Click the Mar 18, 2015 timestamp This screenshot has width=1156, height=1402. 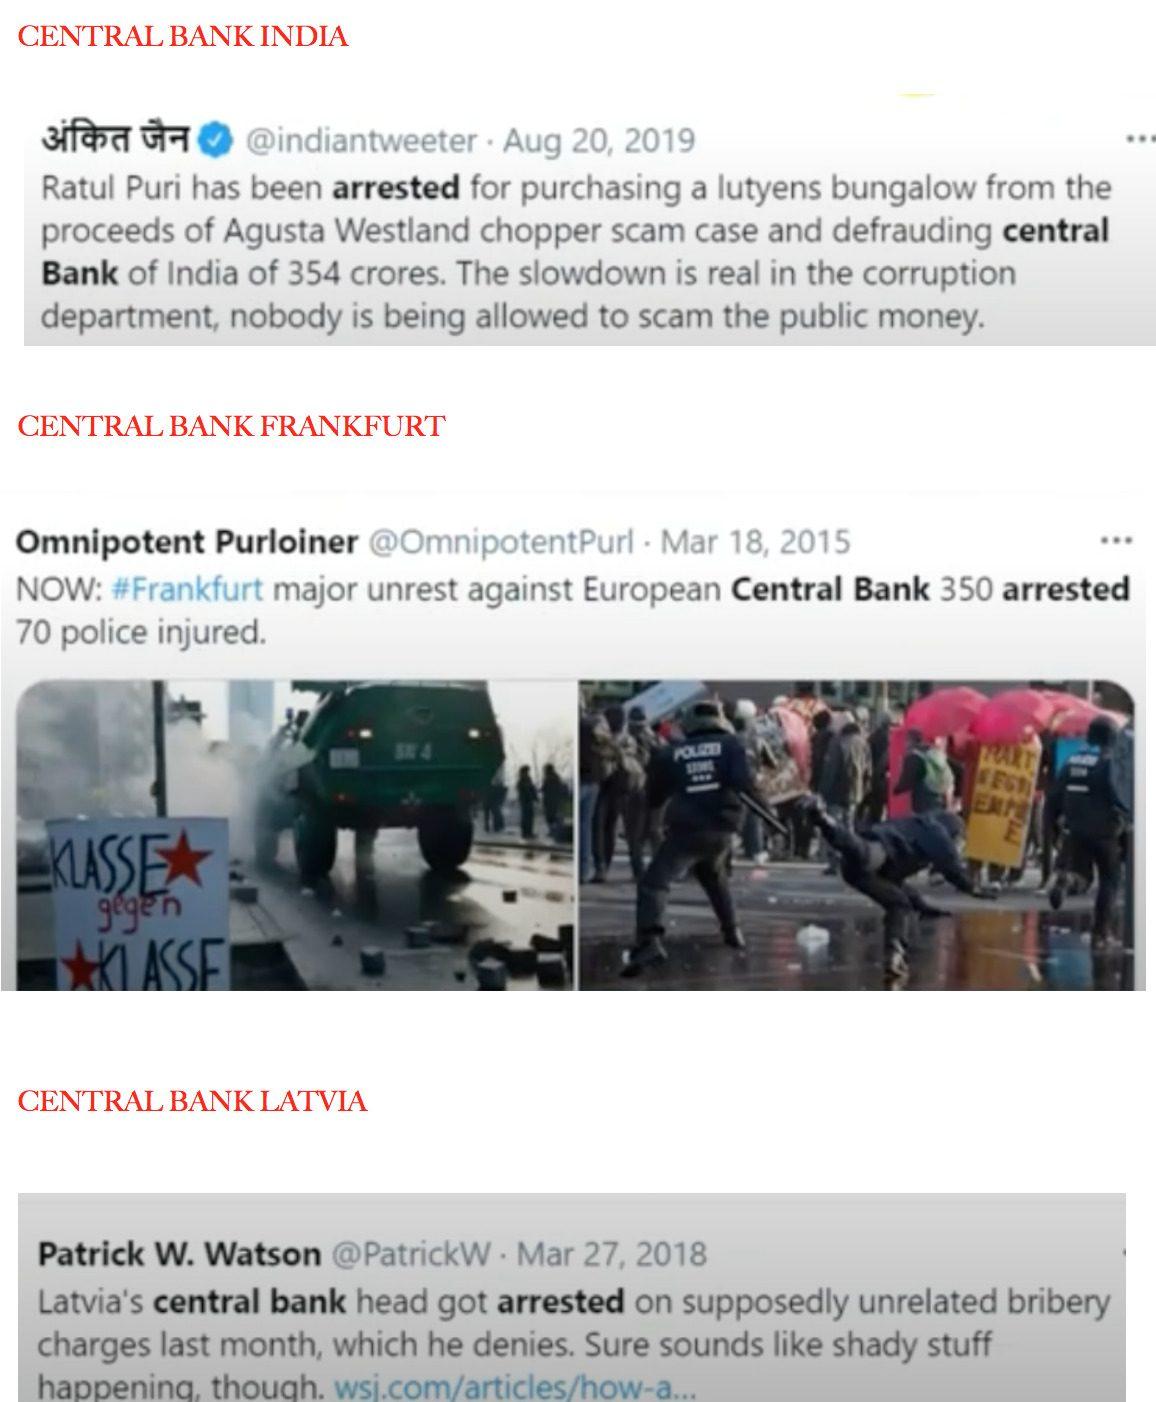756,542
